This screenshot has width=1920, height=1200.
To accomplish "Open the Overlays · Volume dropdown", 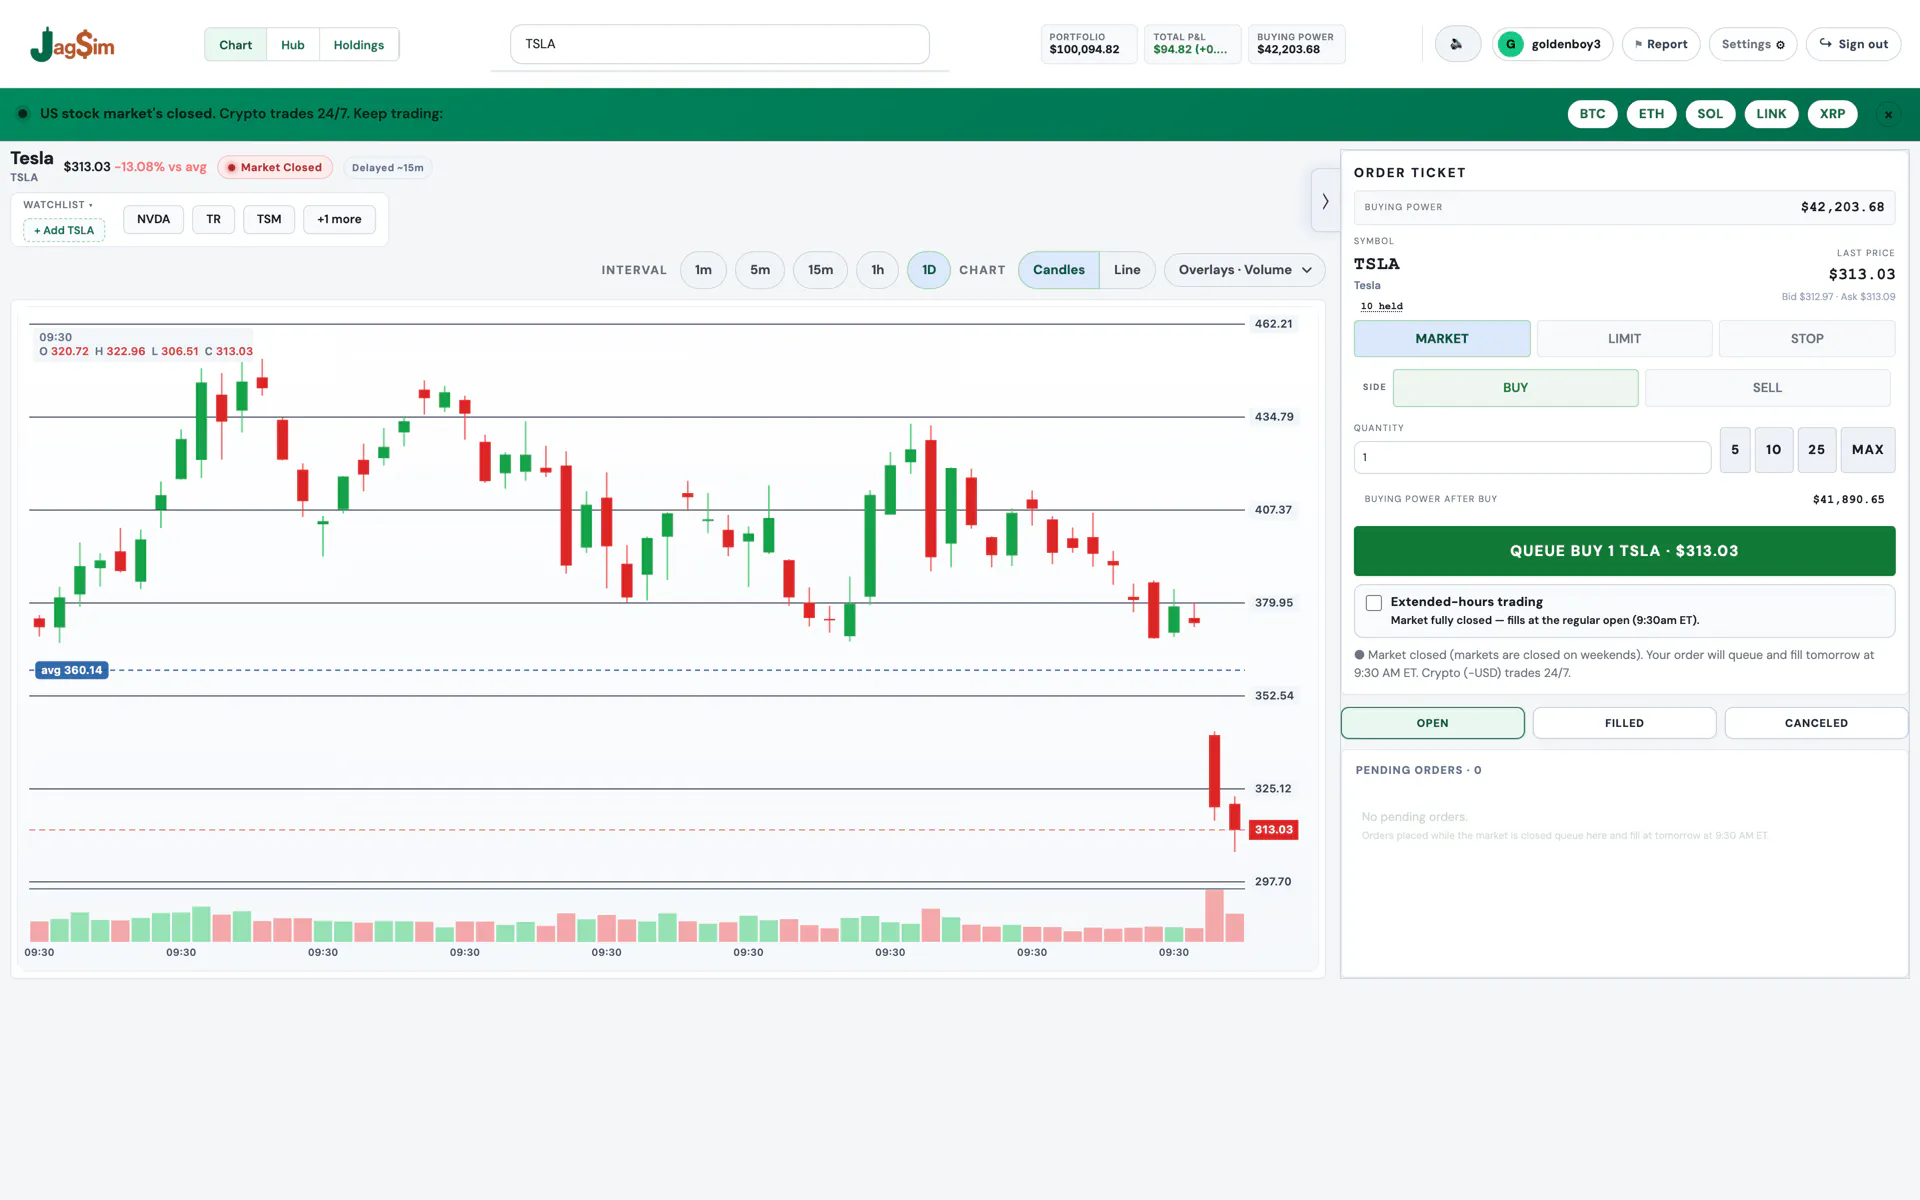I will [1244, 270].
